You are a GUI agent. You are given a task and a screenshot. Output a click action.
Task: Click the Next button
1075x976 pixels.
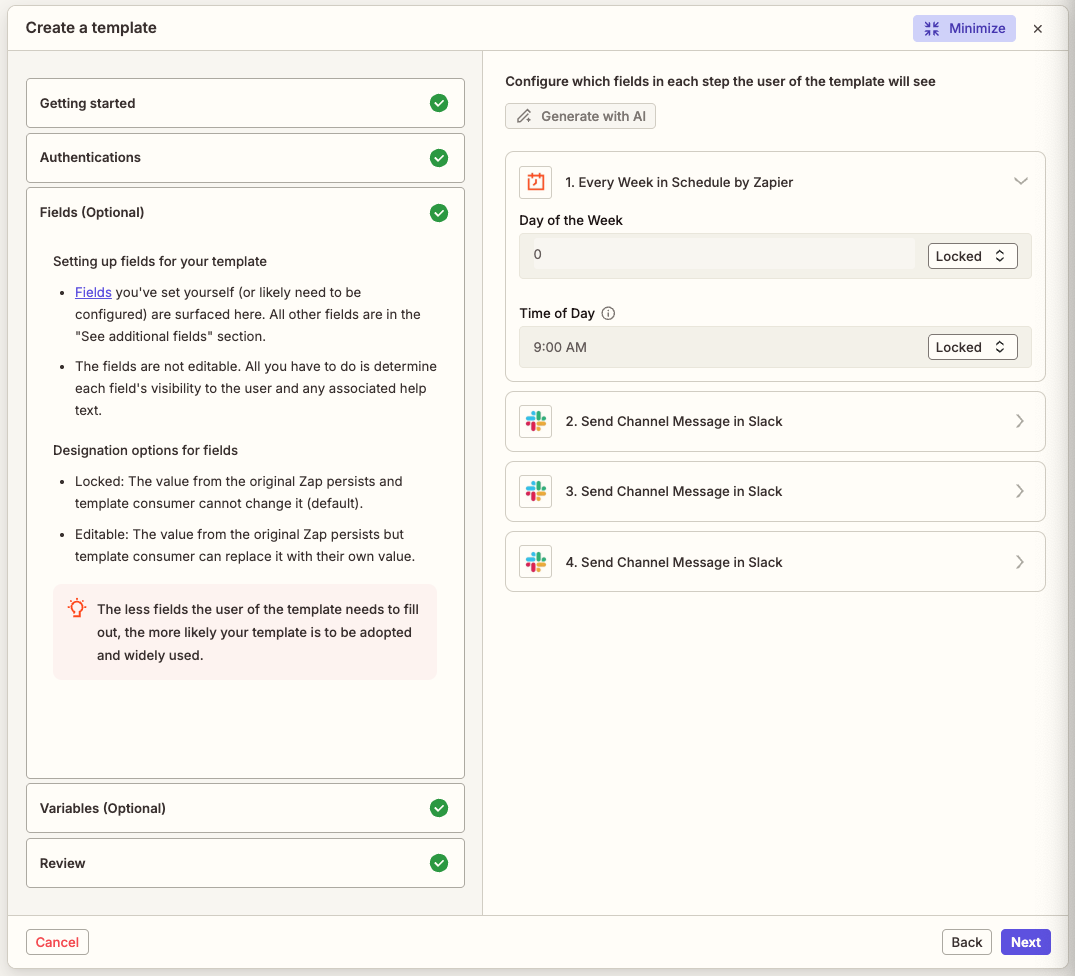pyautogui.click(x=1025, y=942)
